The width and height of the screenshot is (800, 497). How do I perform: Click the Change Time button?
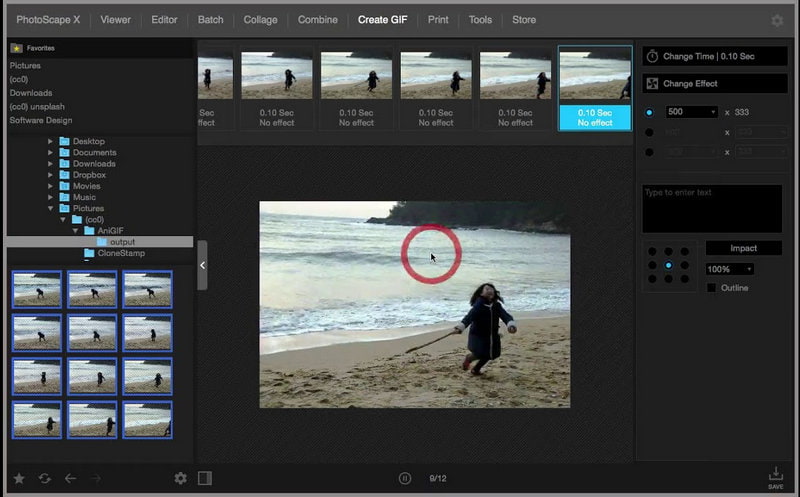712,56
